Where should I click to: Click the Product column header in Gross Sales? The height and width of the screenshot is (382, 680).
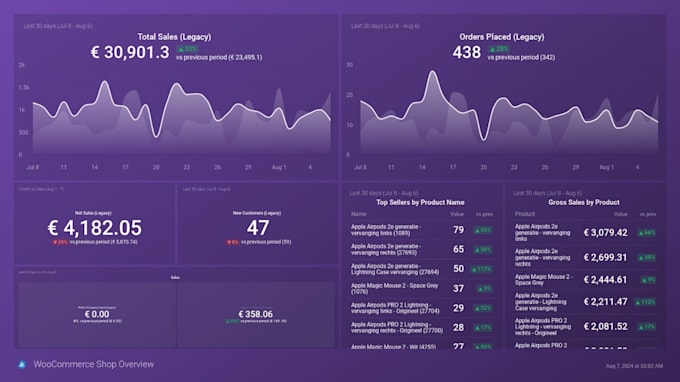pos(525,214)
